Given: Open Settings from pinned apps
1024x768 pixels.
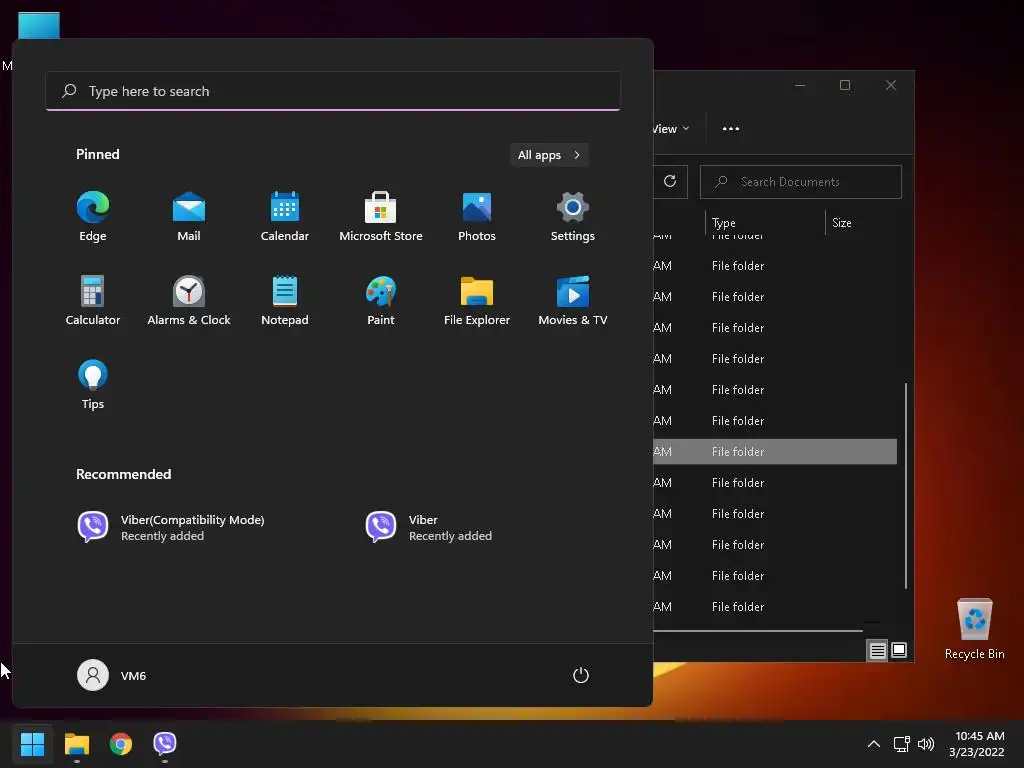Looking at the screenshot, I should 573,216.
